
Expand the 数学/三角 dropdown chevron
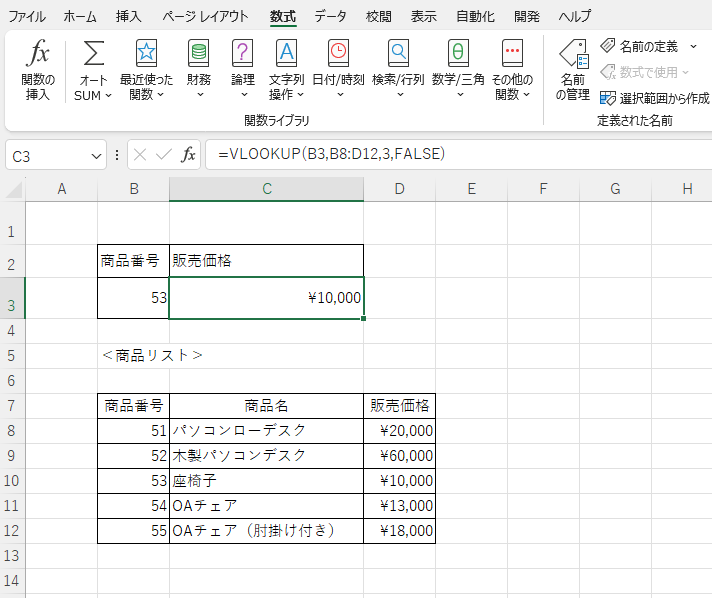click(460, 94)
